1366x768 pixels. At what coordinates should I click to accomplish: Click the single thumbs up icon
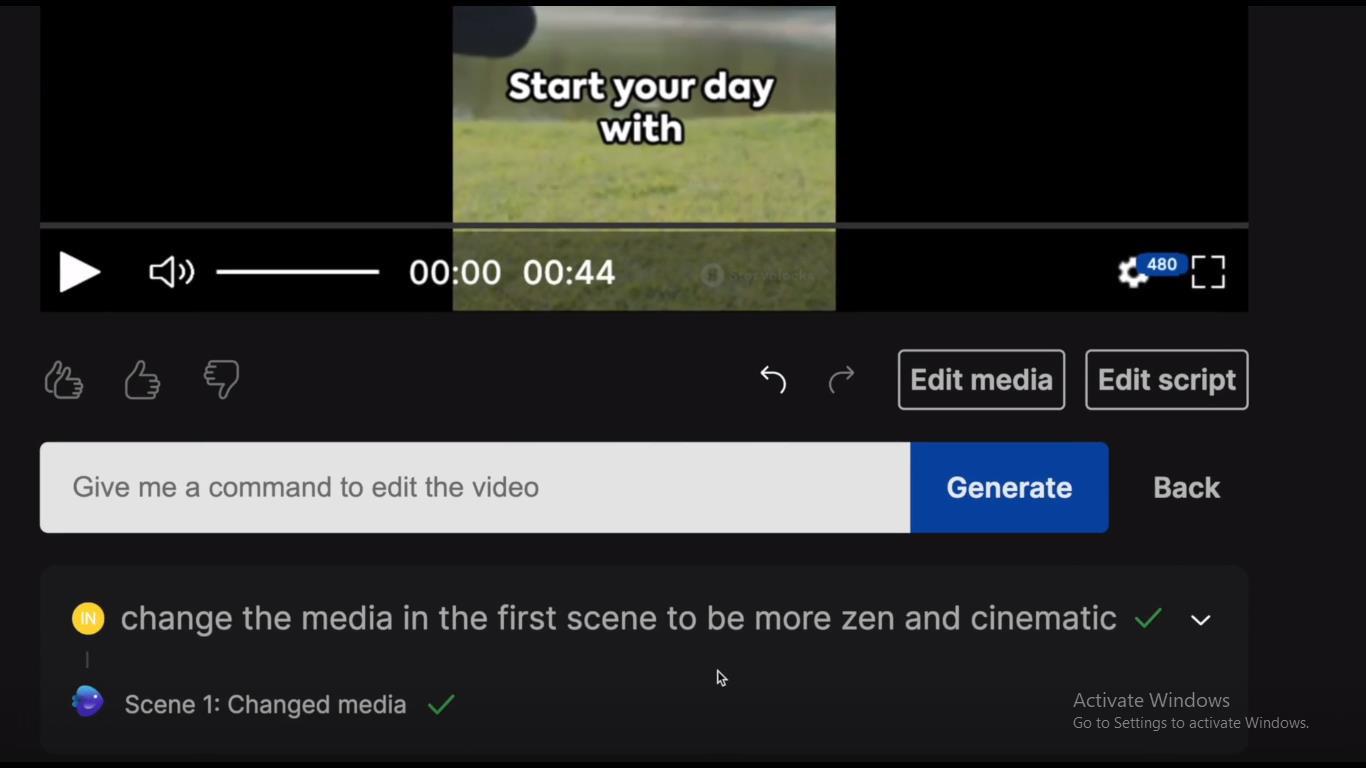(x=142, y=380)
